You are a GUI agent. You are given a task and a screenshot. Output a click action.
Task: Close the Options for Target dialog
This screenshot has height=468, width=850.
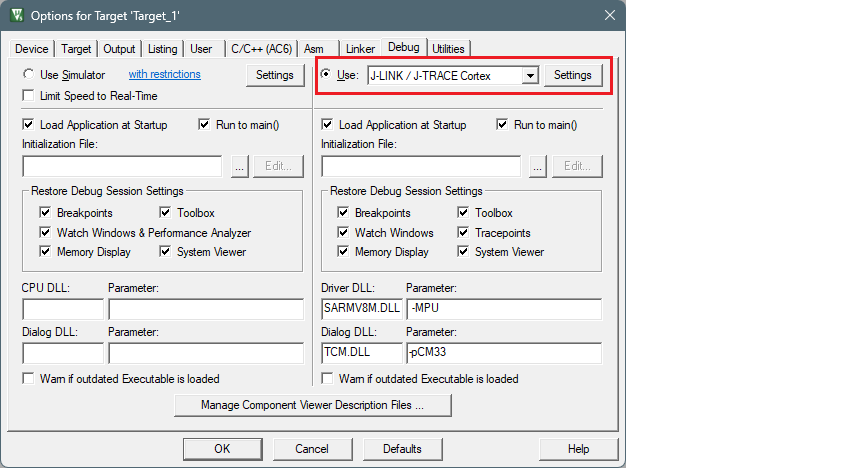pyautogui.click(x=609, y=15)
